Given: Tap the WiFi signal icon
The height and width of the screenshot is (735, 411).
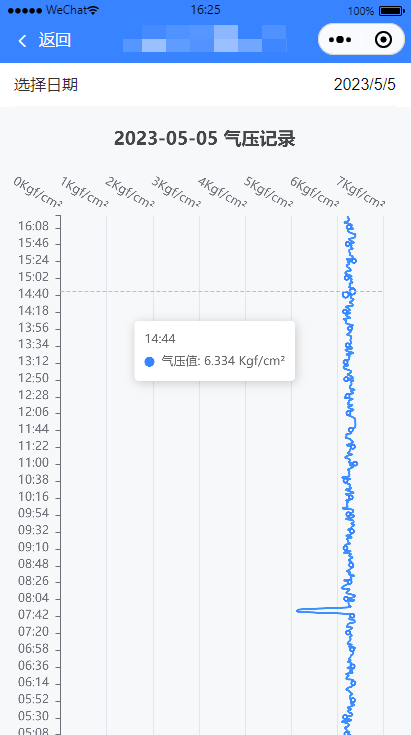Looking at the screenshot, I should pyautogui.click(x=93, y=10).
